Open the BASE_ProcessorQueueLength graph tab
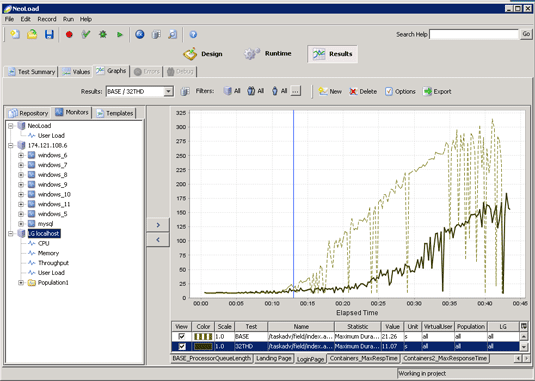This screenshot has height=381, width=535. tap(212, 358)
